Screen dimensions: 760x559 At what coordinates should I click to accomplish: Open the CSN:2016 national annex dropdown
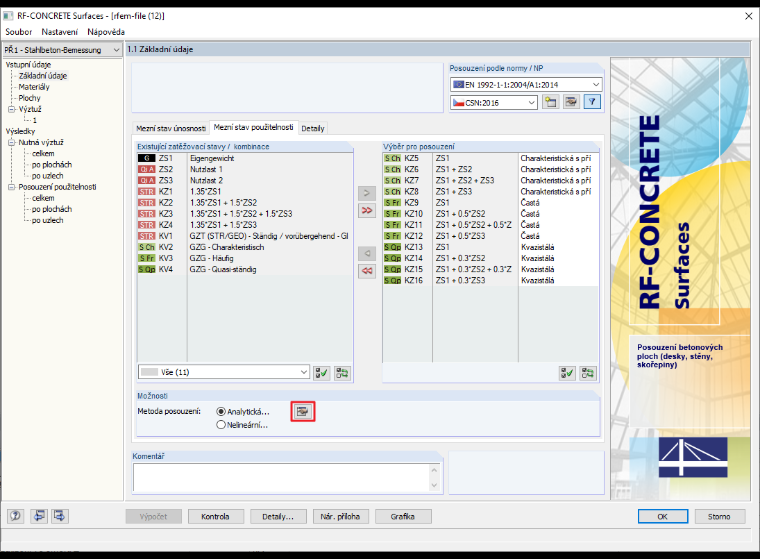(x=494, y=102)
